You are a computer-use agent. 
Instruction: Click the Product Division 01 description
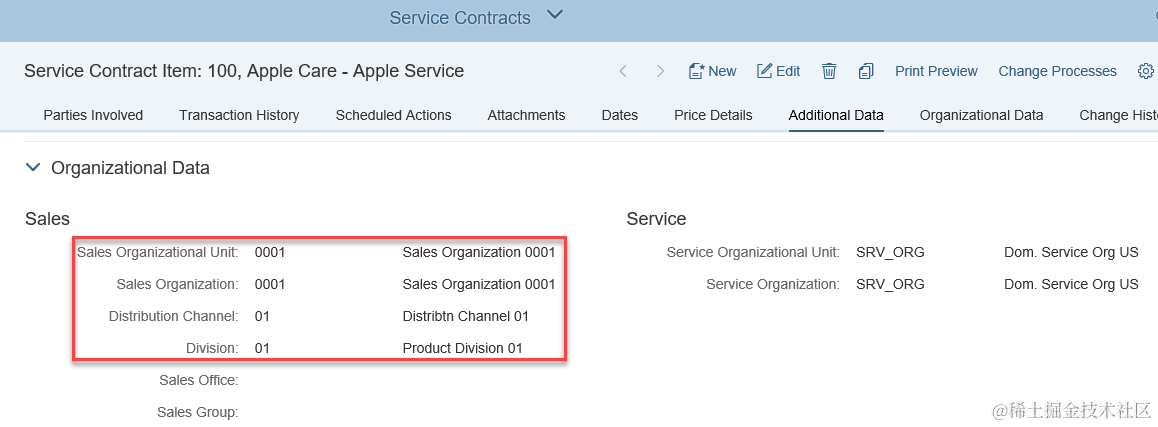(462, 348)
